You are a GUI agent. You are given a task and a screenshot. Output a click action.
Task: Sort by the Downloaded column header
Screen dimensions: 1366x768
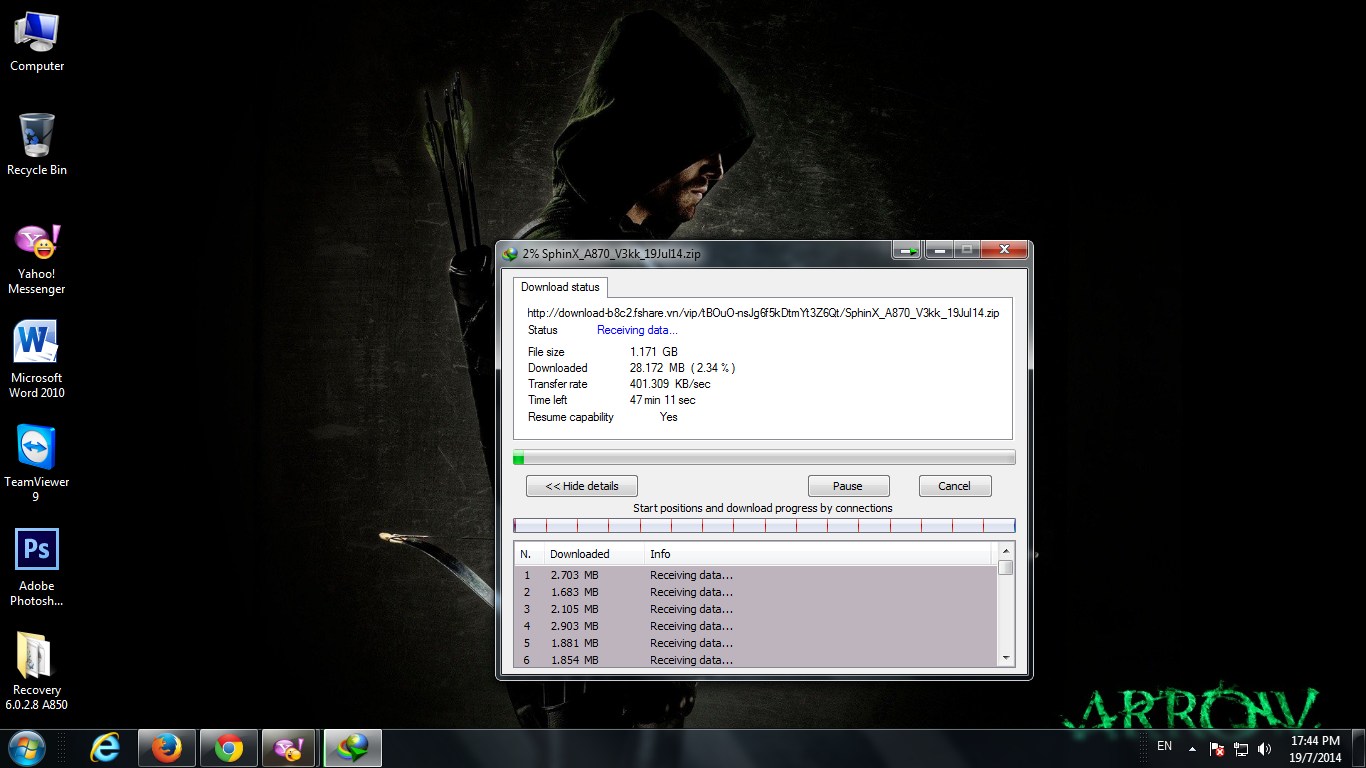[594, 554]
